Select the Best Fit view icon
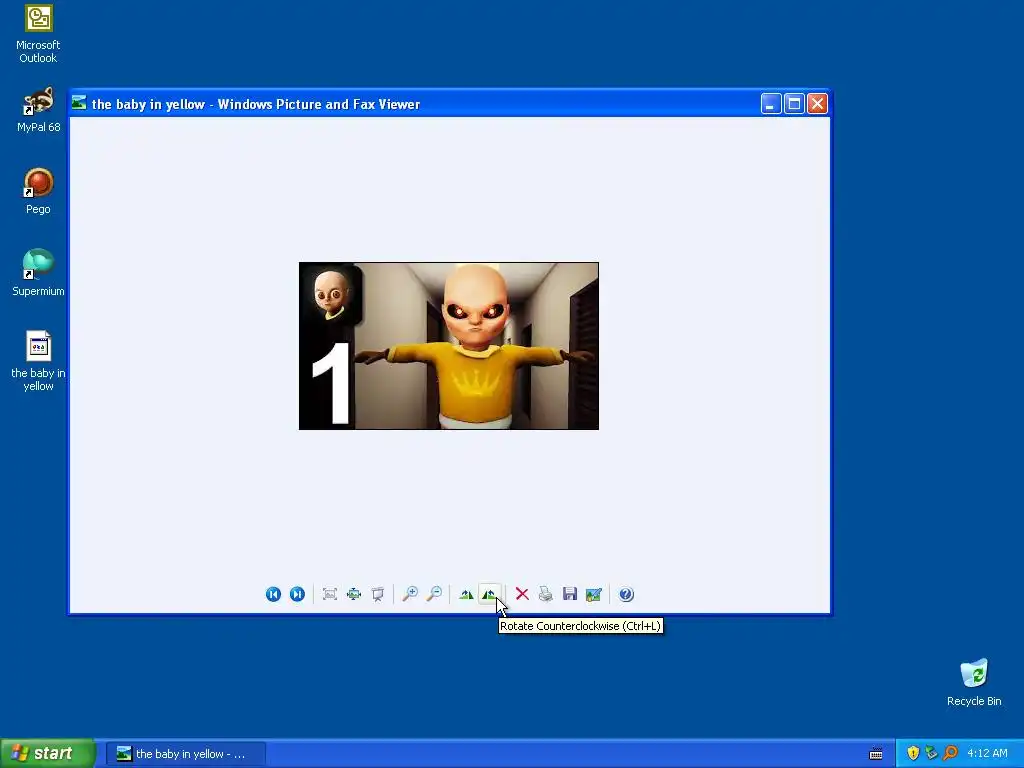This screenshot has height=768, width=1024. point(330,594)
